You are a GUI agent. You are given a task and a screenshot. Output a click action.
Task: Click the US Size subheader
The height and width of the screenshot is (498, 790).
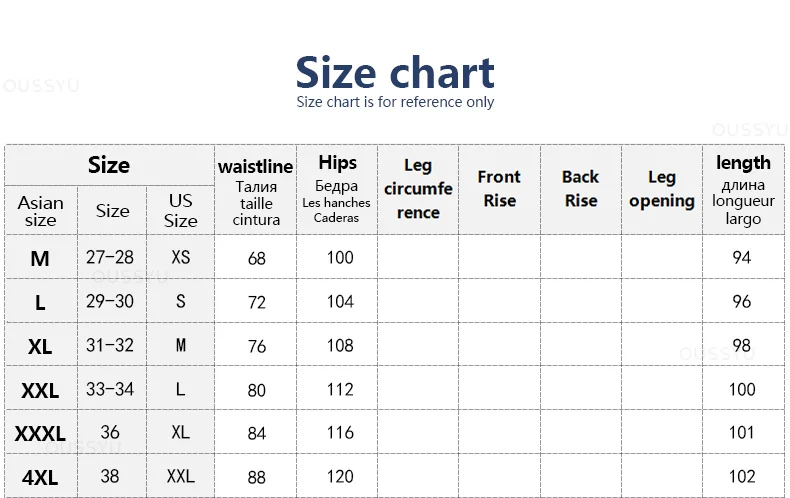[180, 211]
